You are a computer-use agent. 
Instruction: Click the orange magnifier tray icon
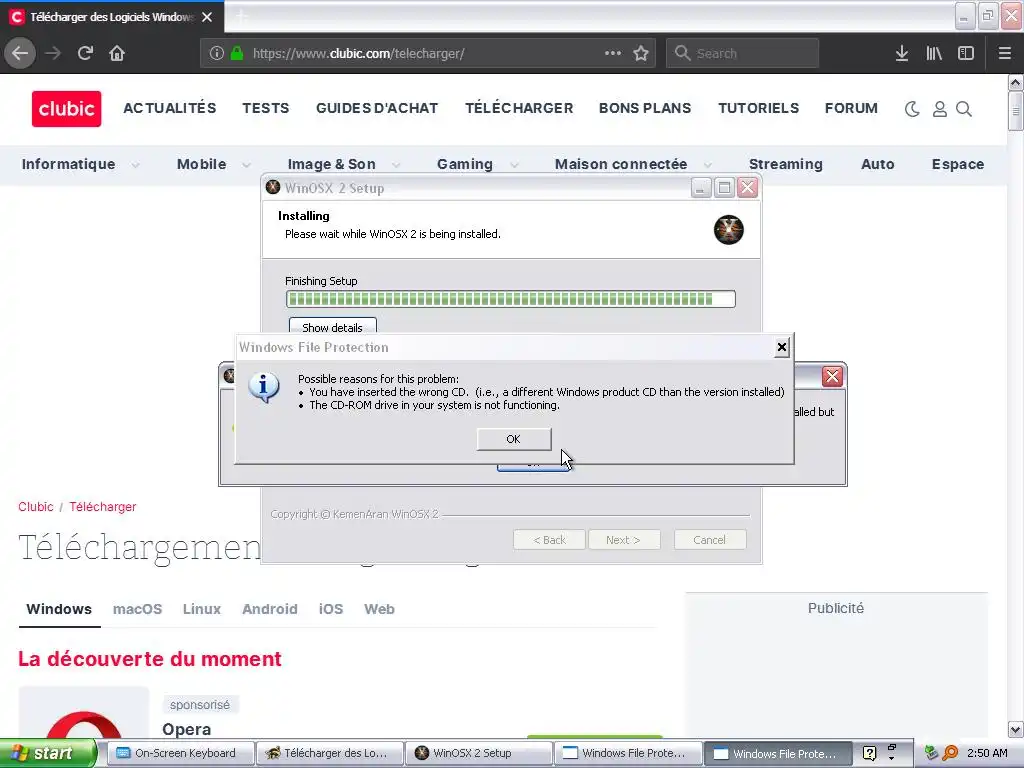coord(950,753)
